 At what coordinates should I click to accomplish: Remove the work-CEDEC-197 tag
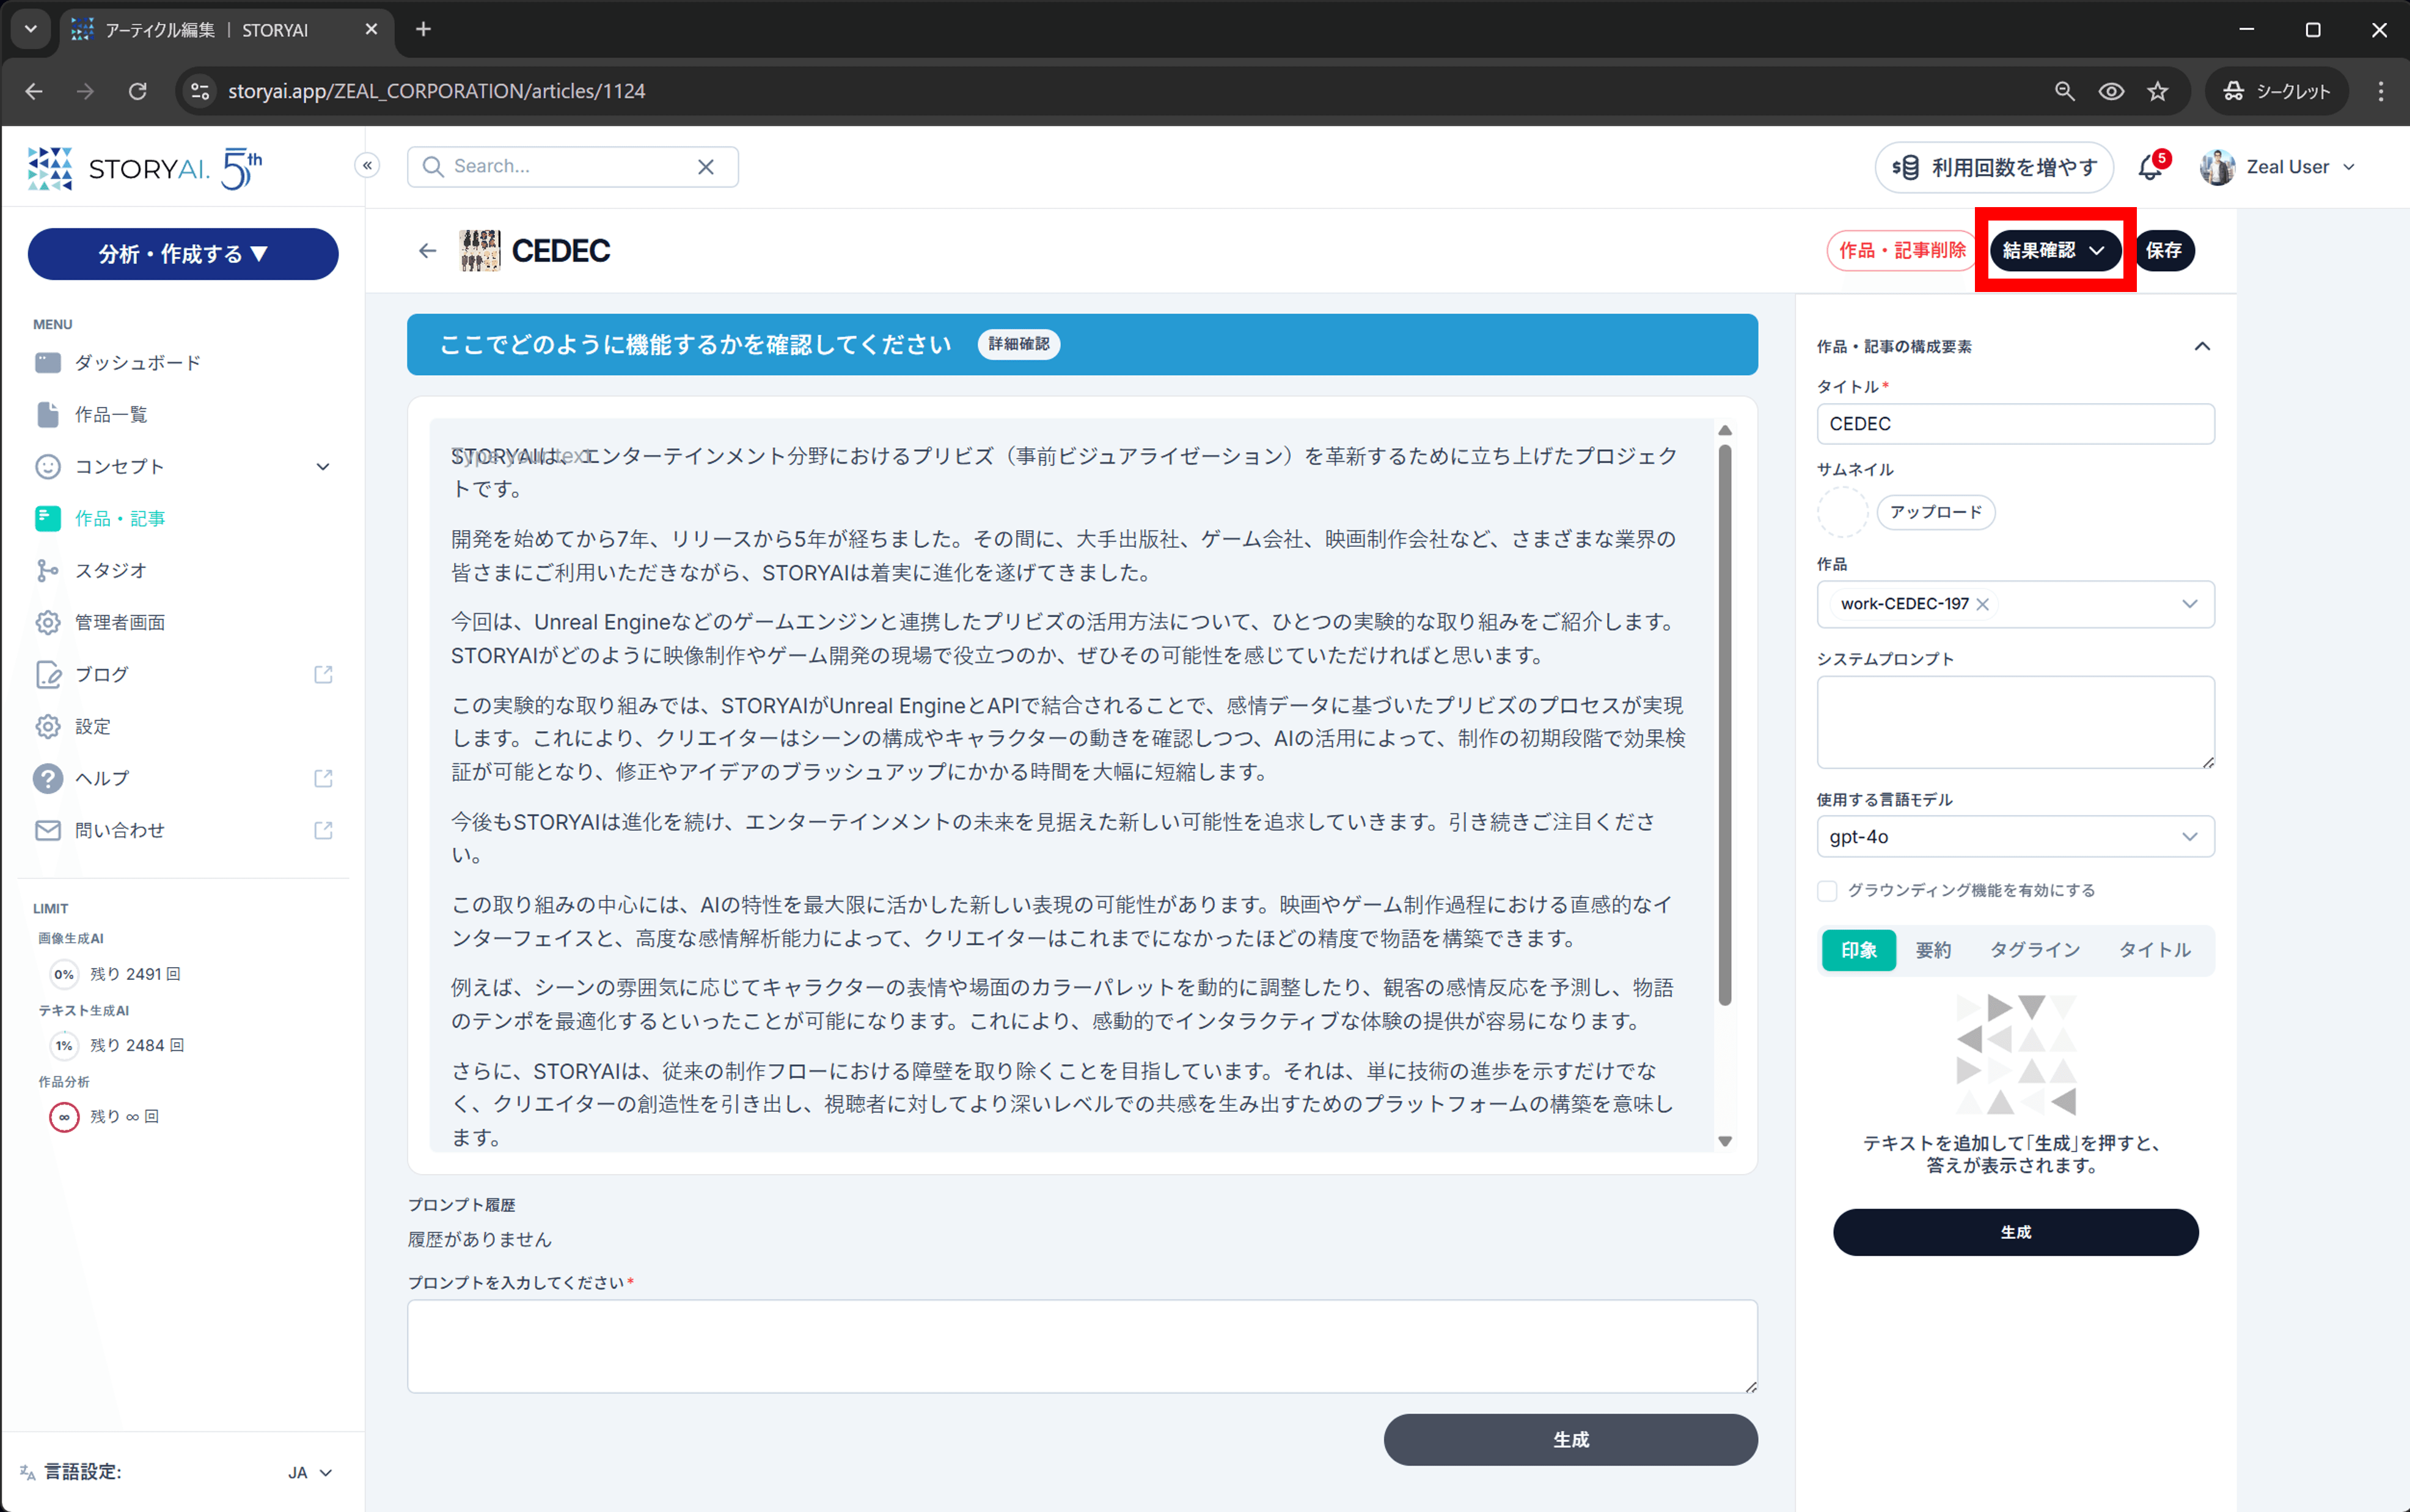pos(1982,604)
